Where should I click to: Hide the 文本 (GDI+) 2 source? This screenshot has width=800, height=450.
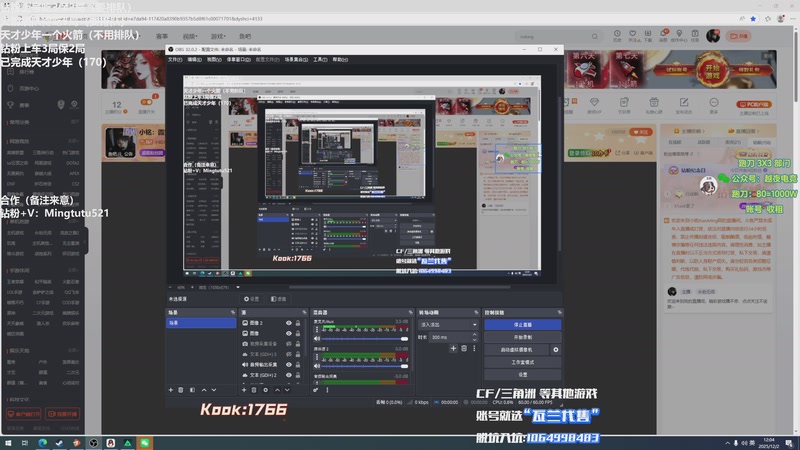[289, 375]
